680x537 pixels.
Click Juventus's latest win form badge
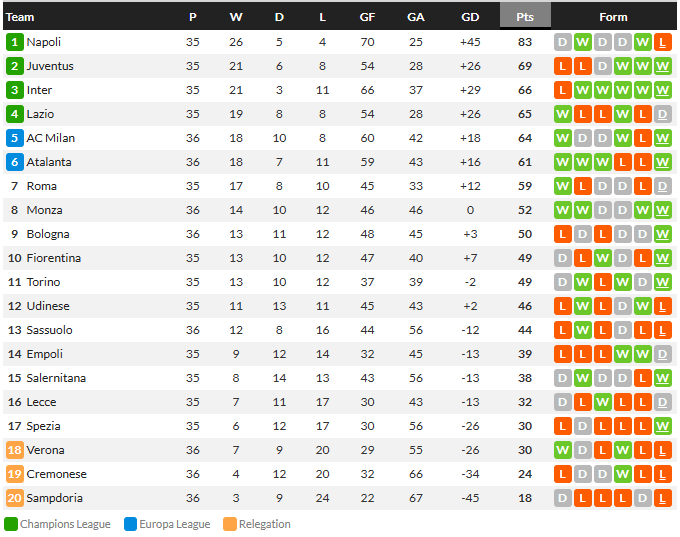662,66
